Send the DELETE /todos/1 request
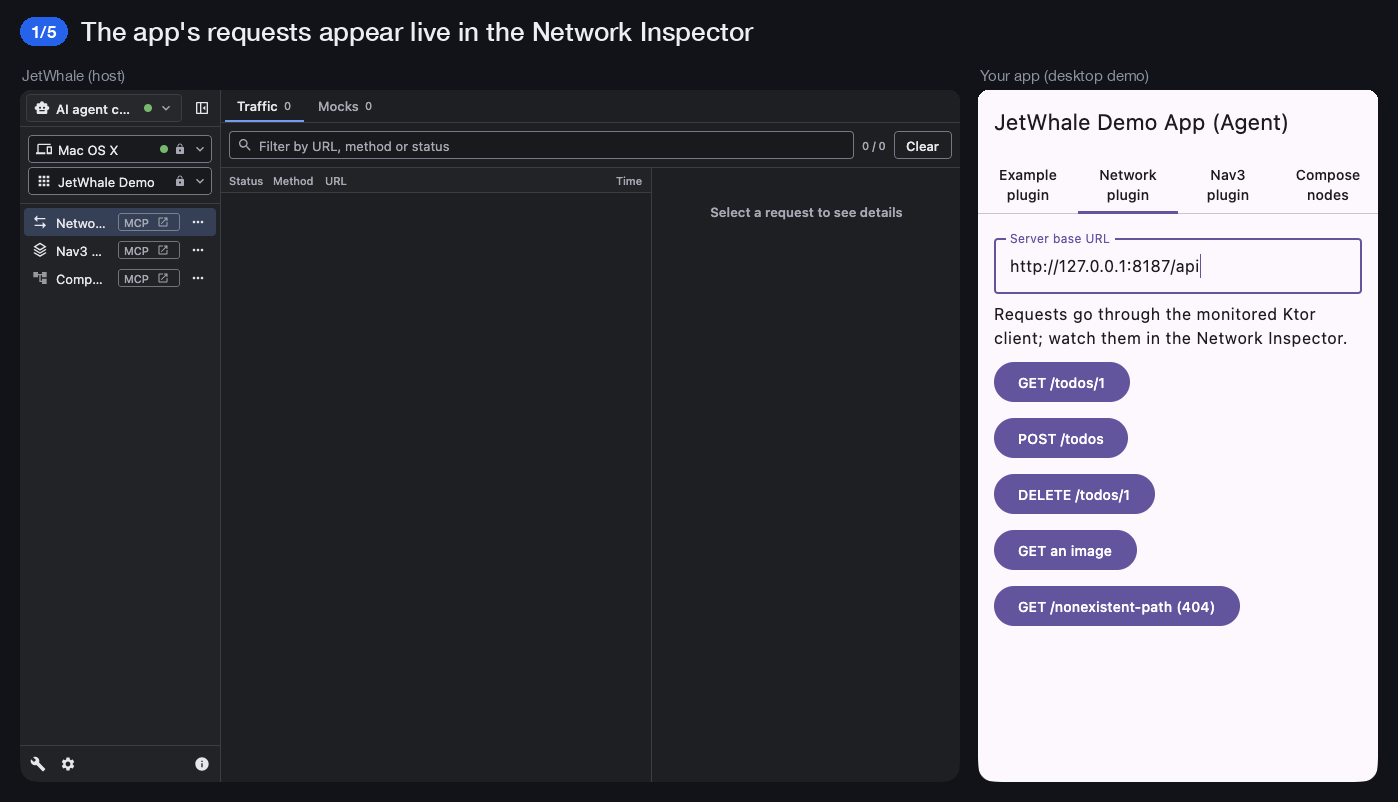 tap(1074, 495)
